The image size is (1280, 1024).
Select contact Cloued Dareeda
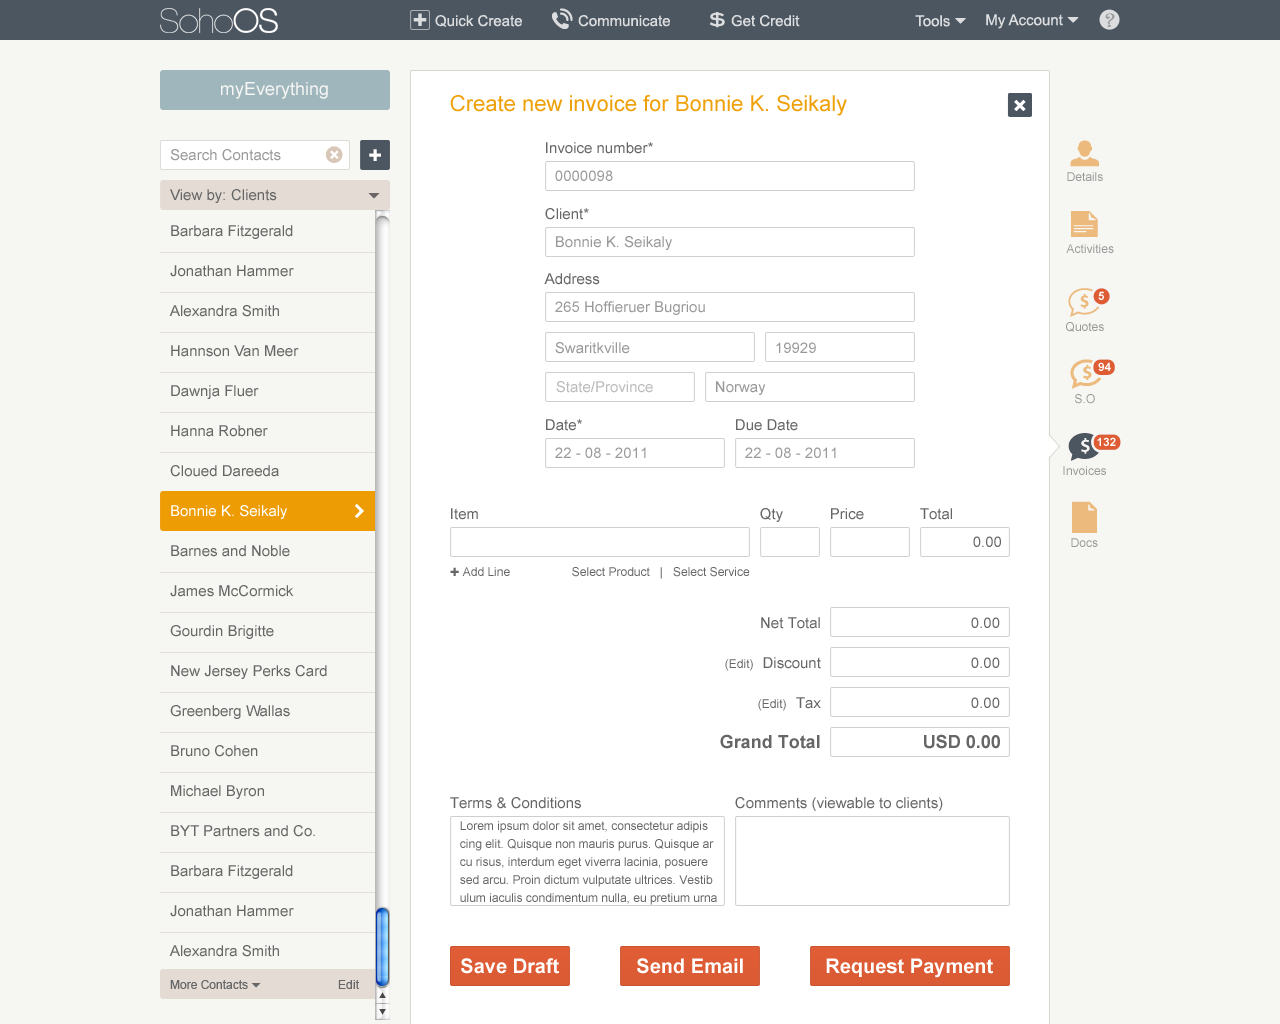267,471
